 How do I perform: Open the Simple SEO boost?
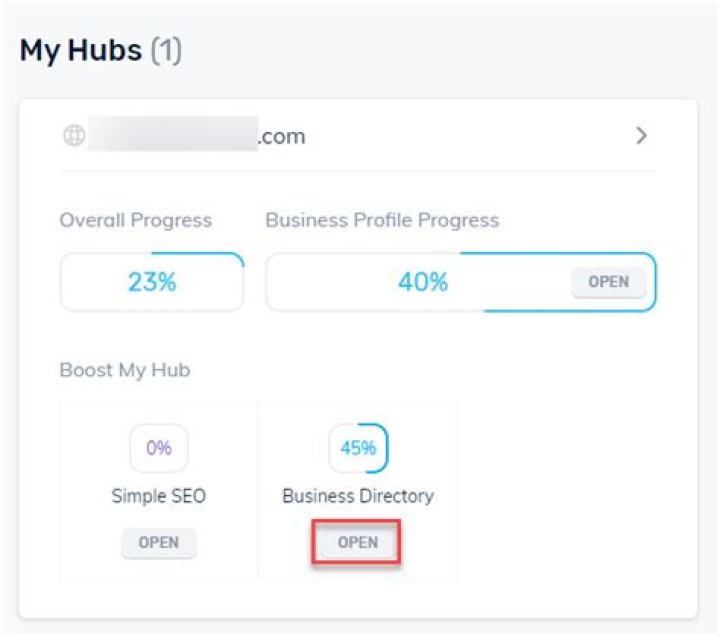[x=159, y=542]
